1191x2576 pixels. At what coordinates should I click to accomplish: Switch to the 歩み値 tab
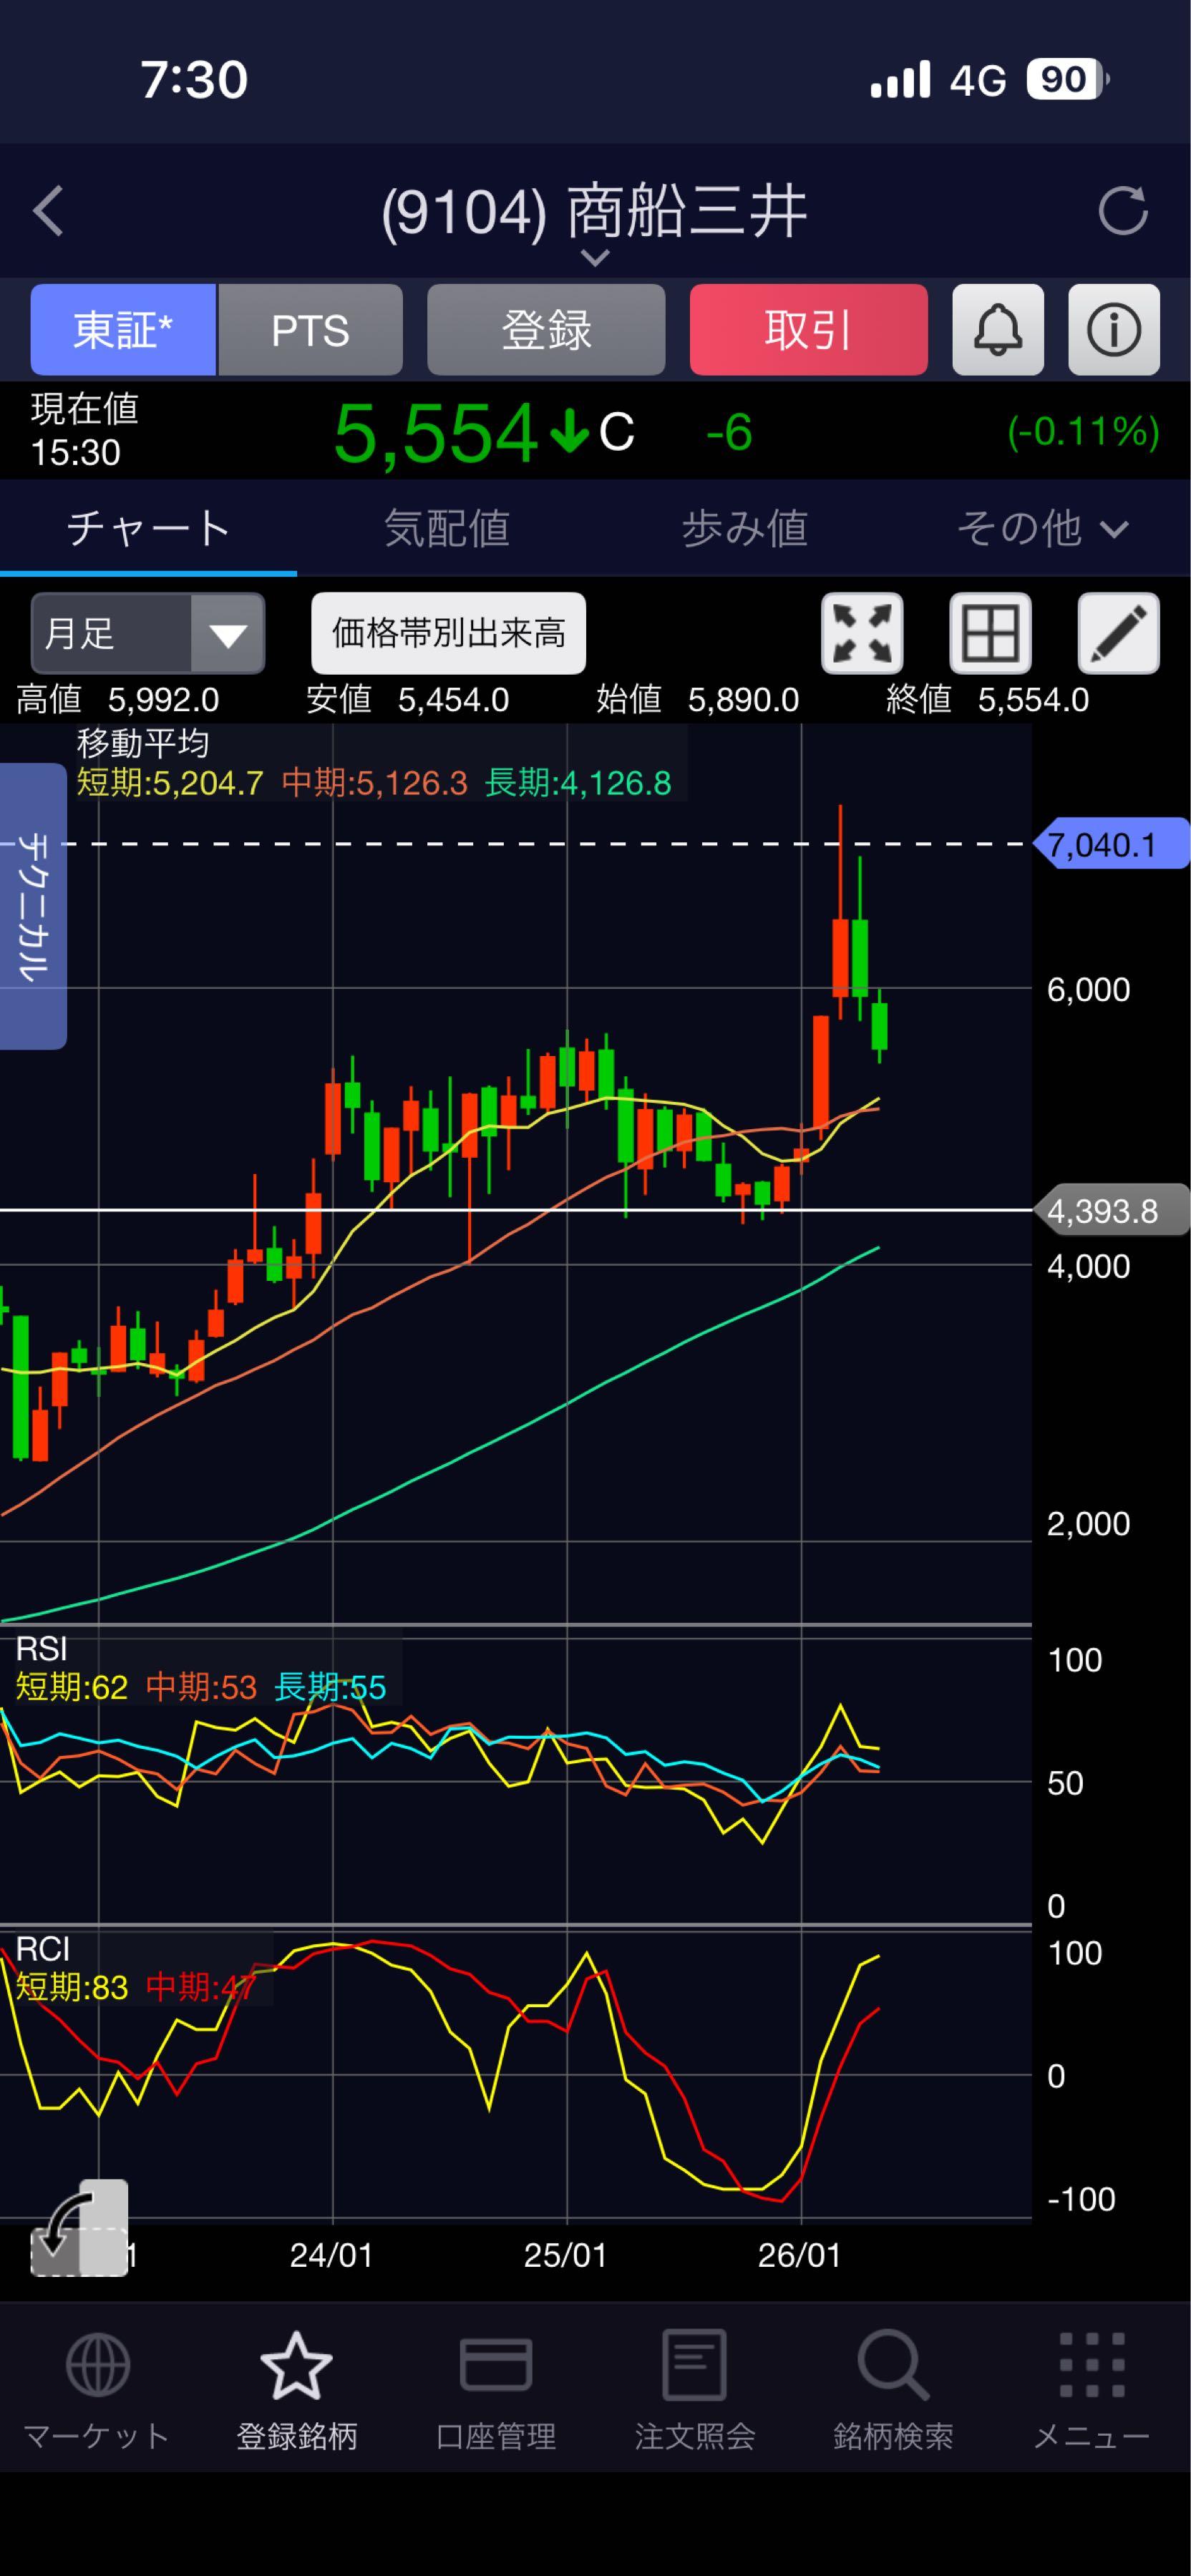click(744, 528)
